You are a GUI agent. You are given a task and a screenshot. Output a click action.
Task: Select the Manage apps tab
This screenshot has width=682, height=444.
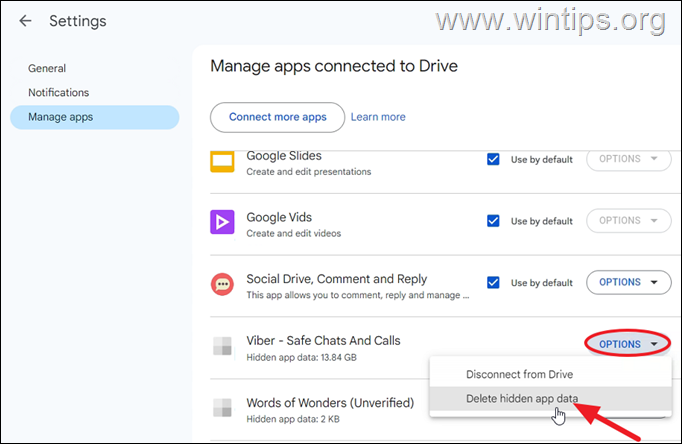click(x=95, y=117)
